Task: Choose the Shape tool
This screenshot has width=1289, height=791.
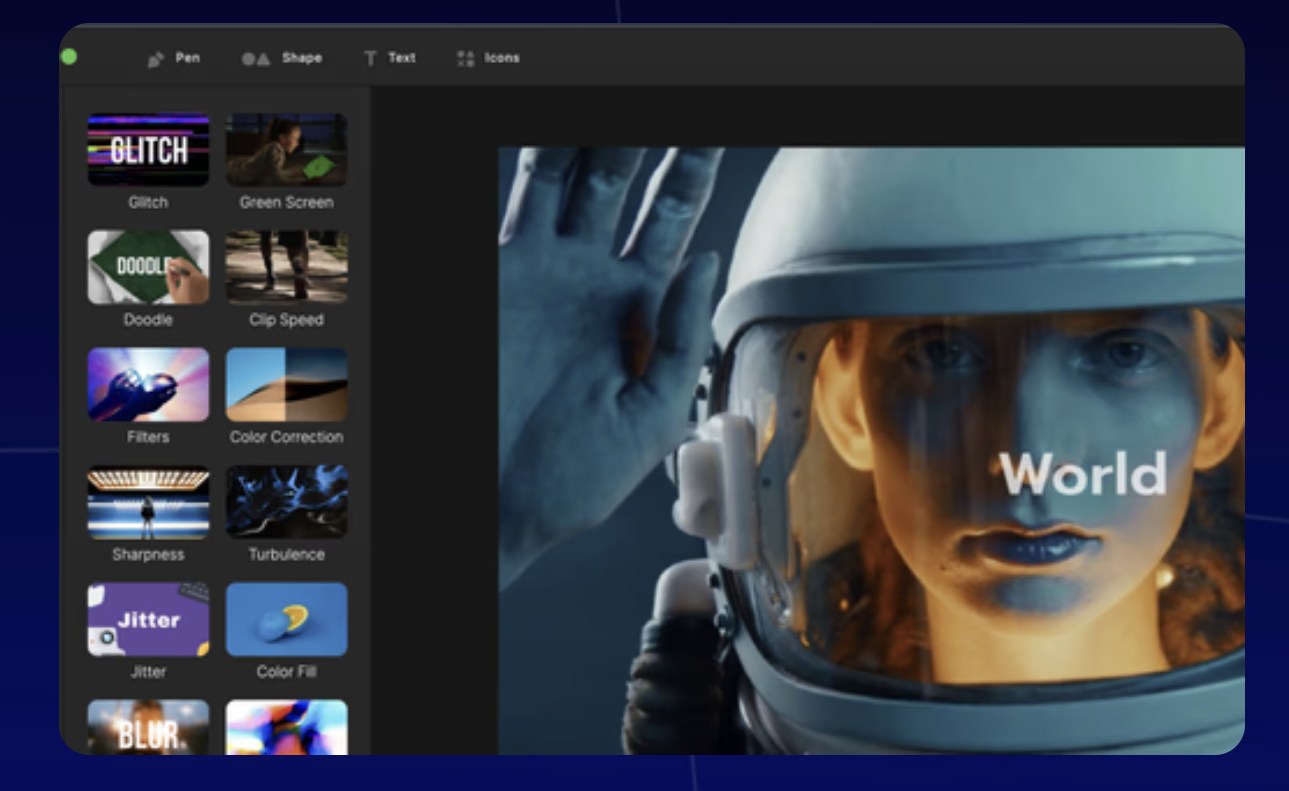Action: [x=282, y=58]
